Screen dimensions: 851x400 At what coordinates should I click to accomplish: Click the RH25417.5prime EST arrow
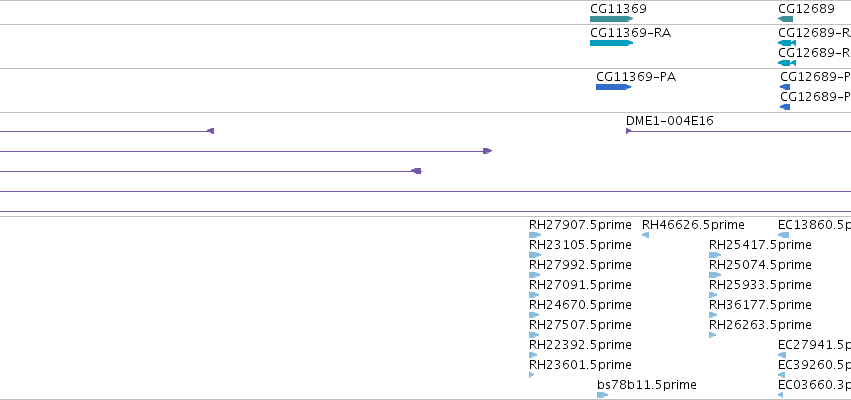click(x=715, y=255)
